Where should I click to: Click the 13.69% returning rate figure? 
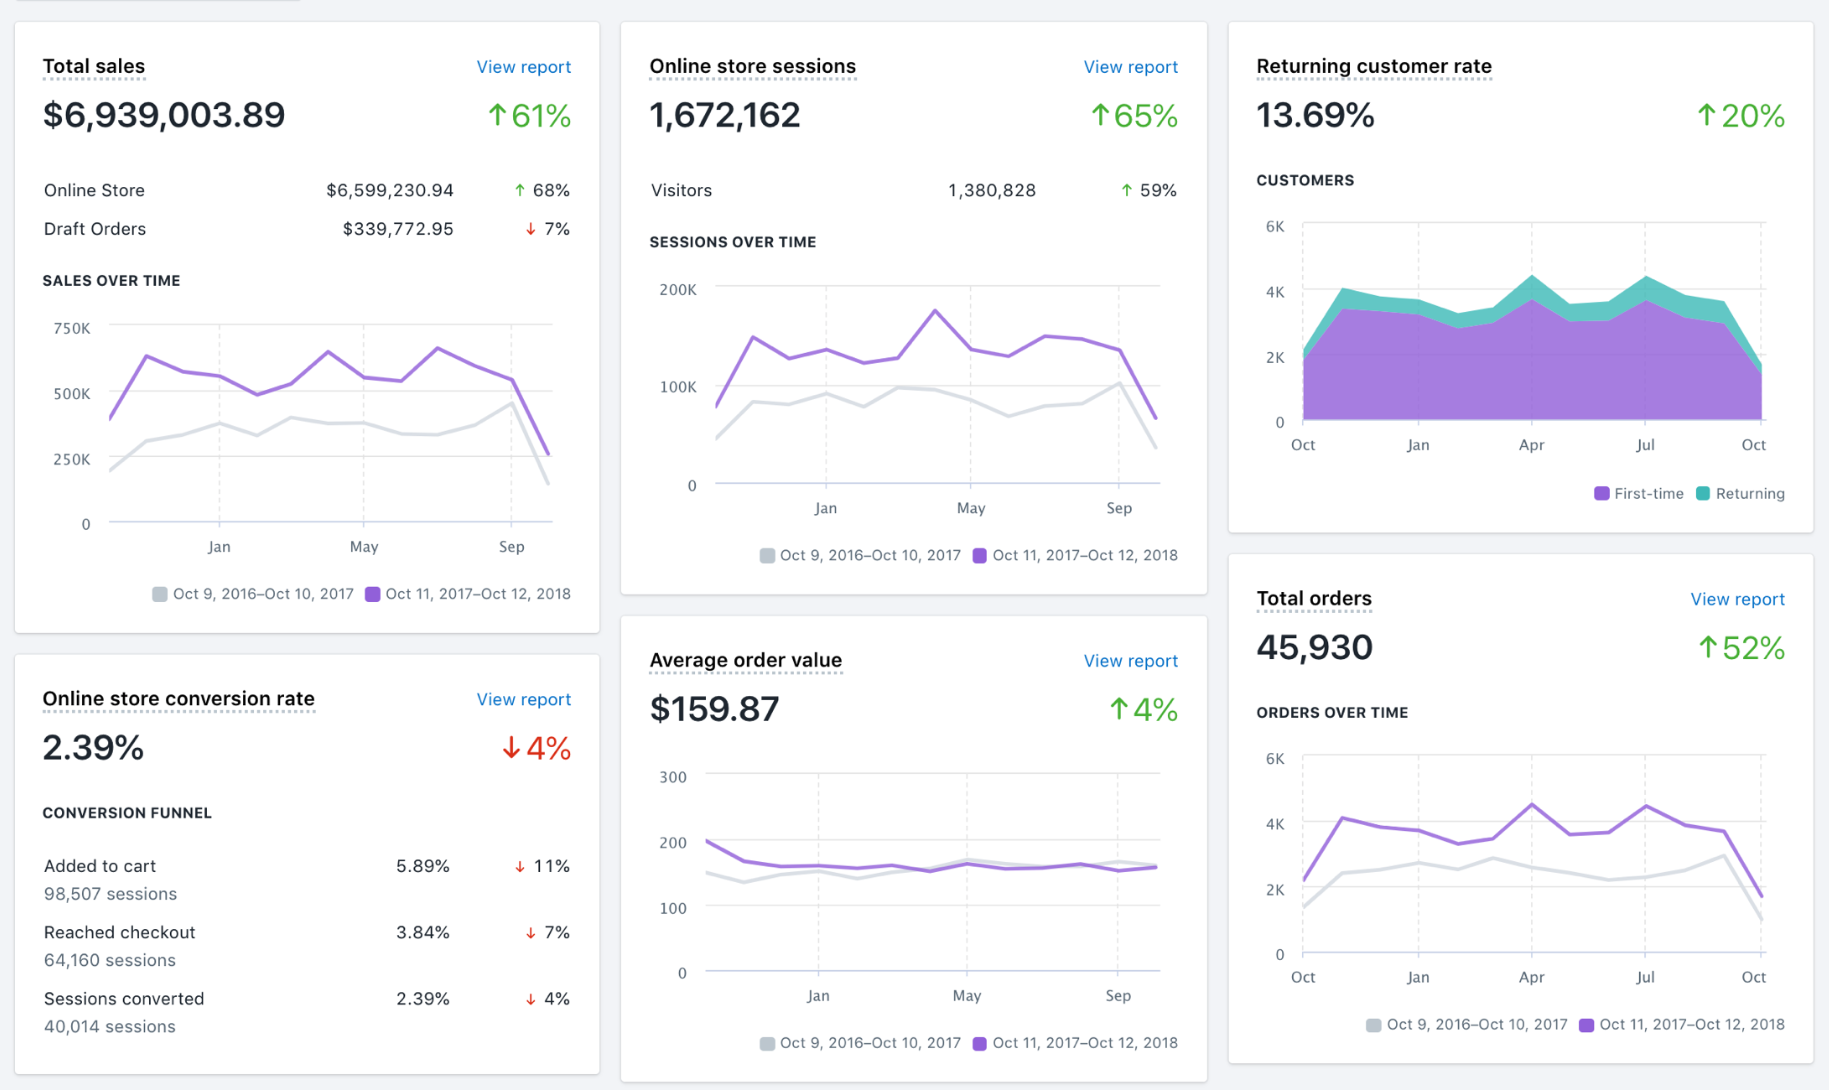[x=1315, y=116]
